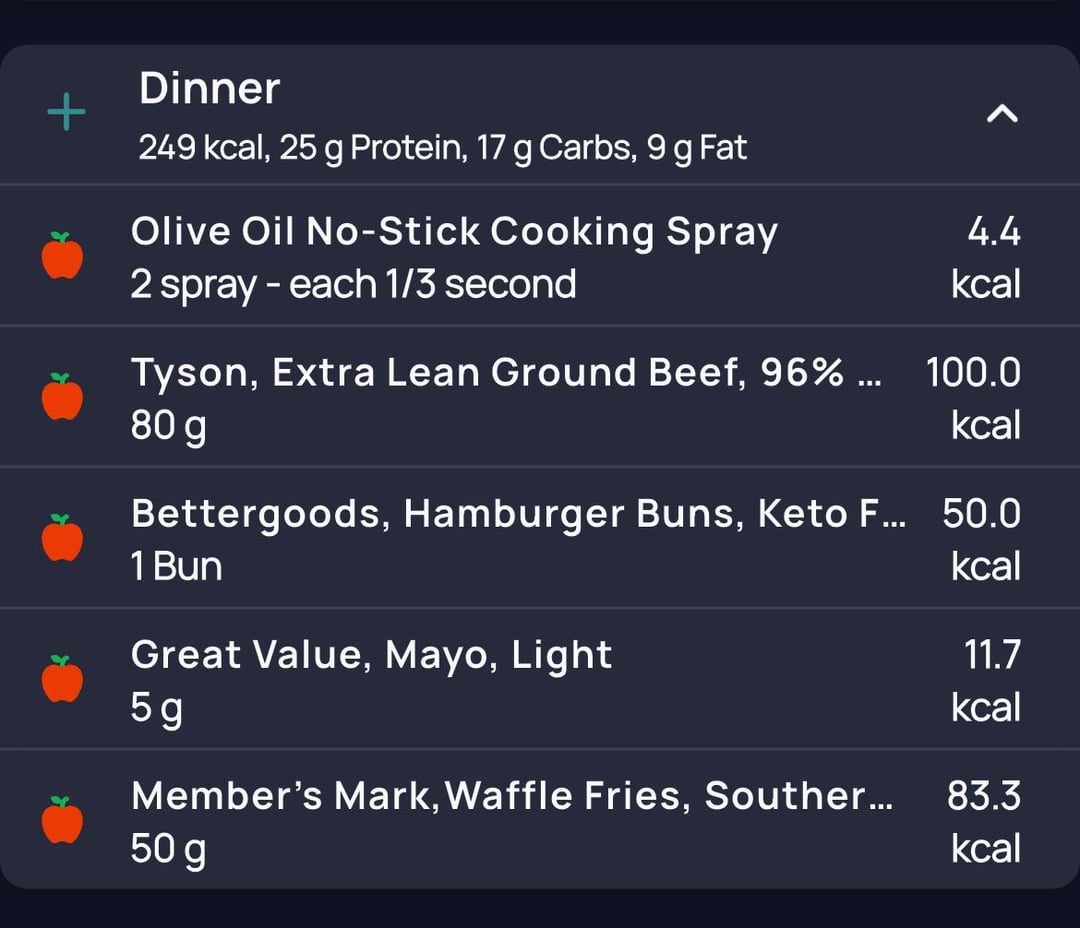Viewport: 1080px width, 928px height.
Task: Tap apple icon beside Bettergoods Hamburger Buns
Action: (62, 538)
